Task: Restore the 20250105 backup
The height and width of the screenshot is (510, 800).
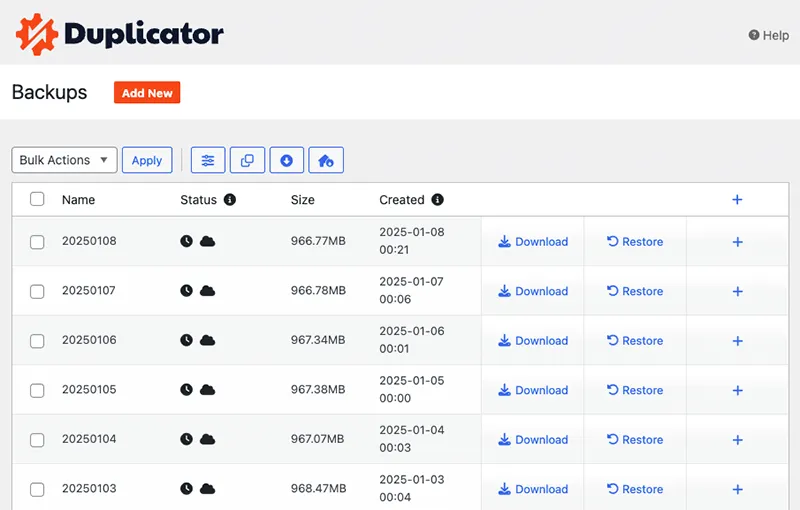Action: (635, 390)
